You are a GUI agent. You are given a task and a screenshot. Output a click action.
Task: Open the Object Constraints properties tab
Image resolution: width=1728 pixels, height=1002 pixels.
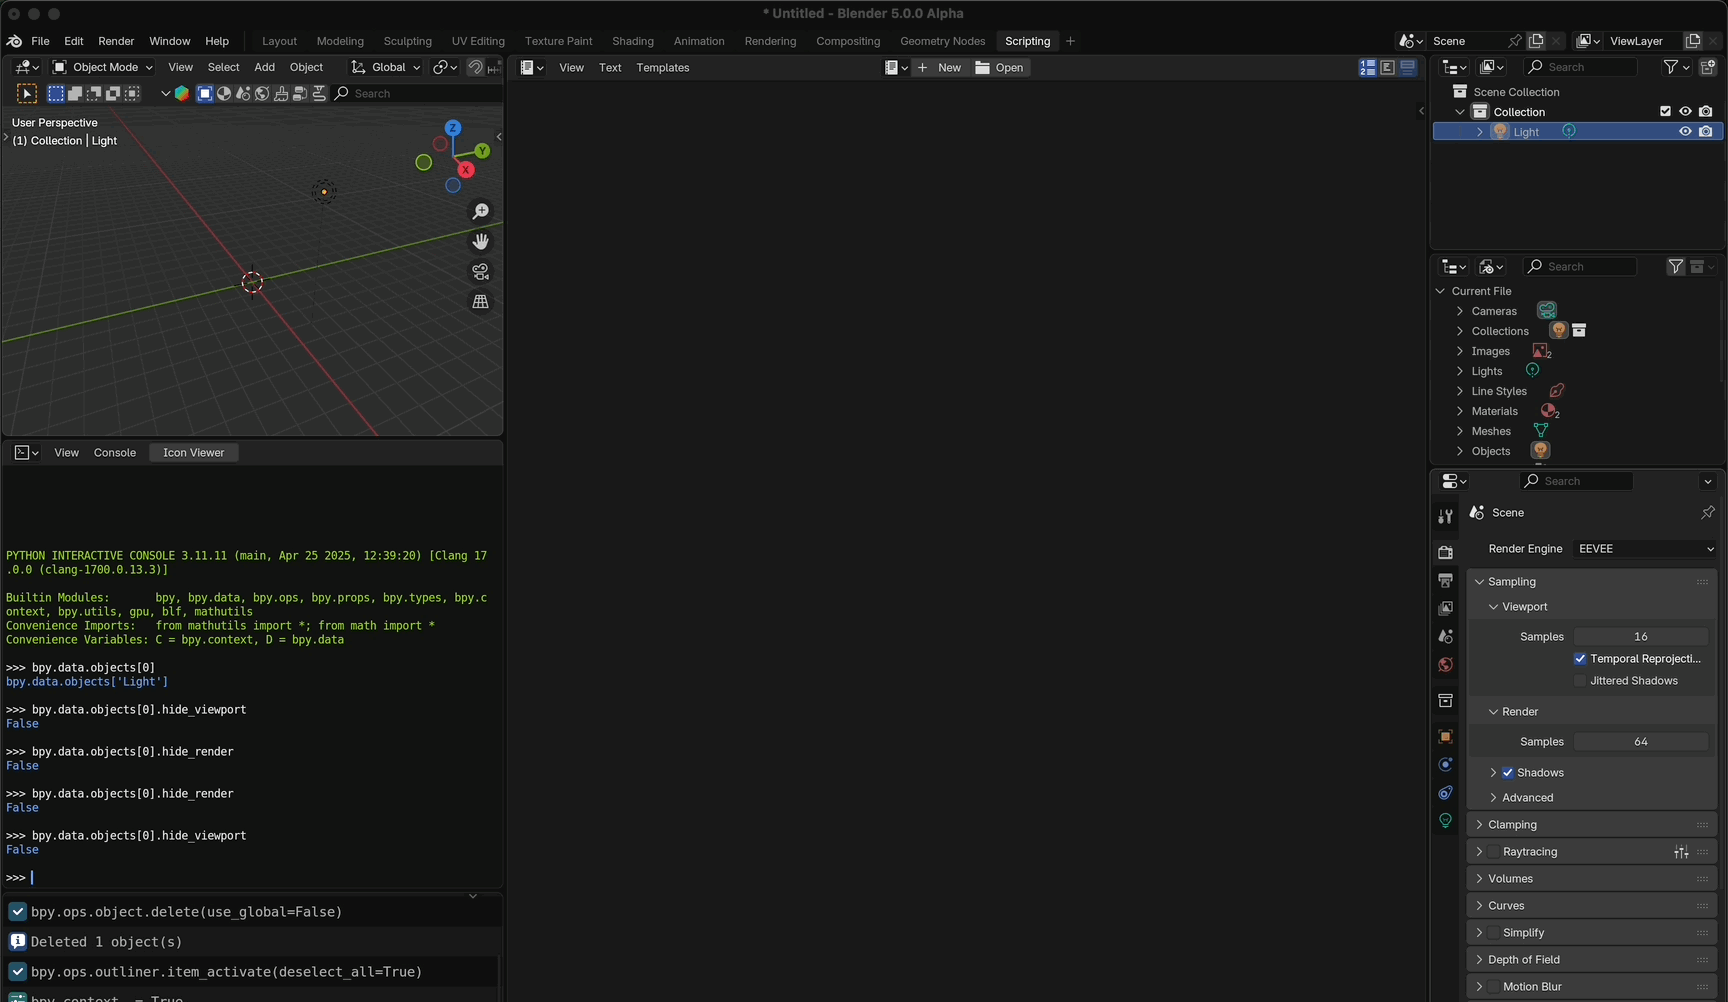[x=1445, y=792]
